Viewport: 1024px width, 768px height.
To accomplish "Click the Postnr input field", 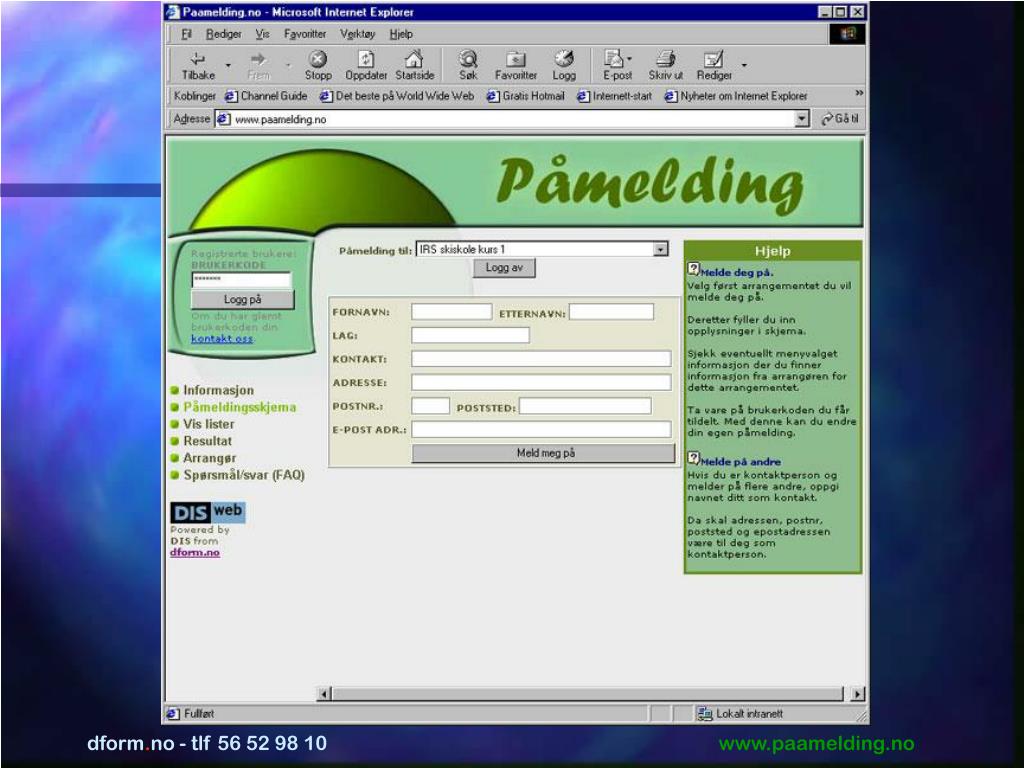I will point(430,406).
